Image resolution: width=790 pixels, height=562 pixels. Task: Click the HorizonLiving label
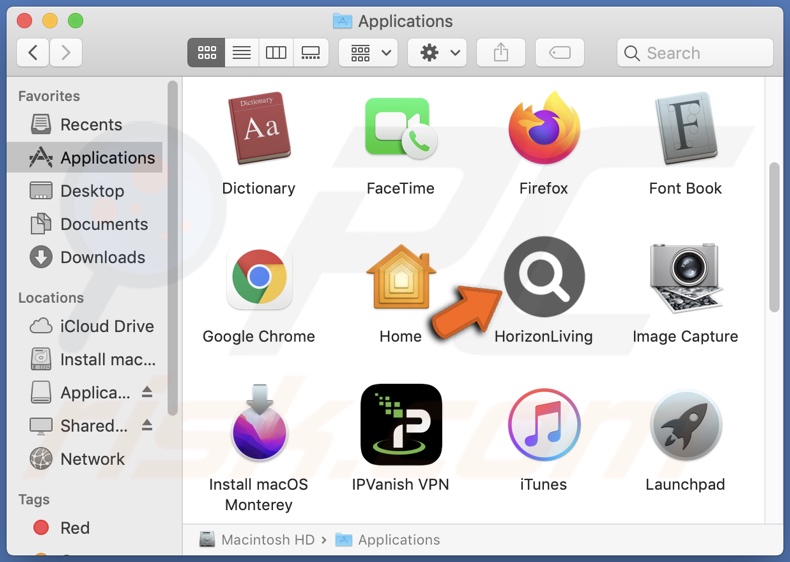[544, 337]
